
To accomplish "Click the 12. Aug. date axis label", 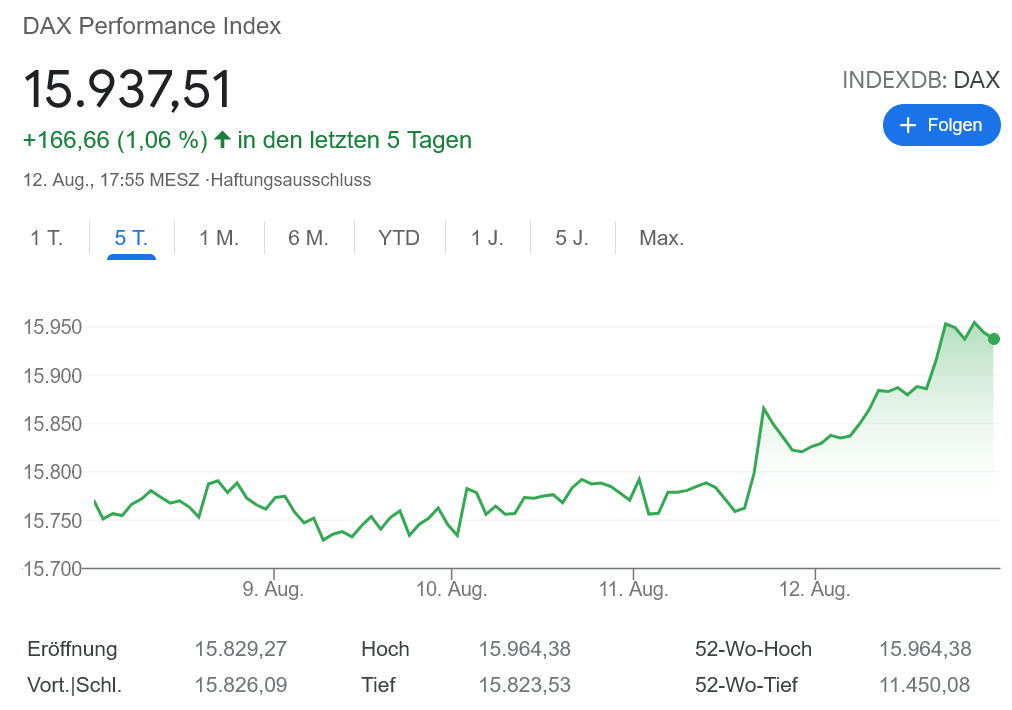I will coord(815,590).
